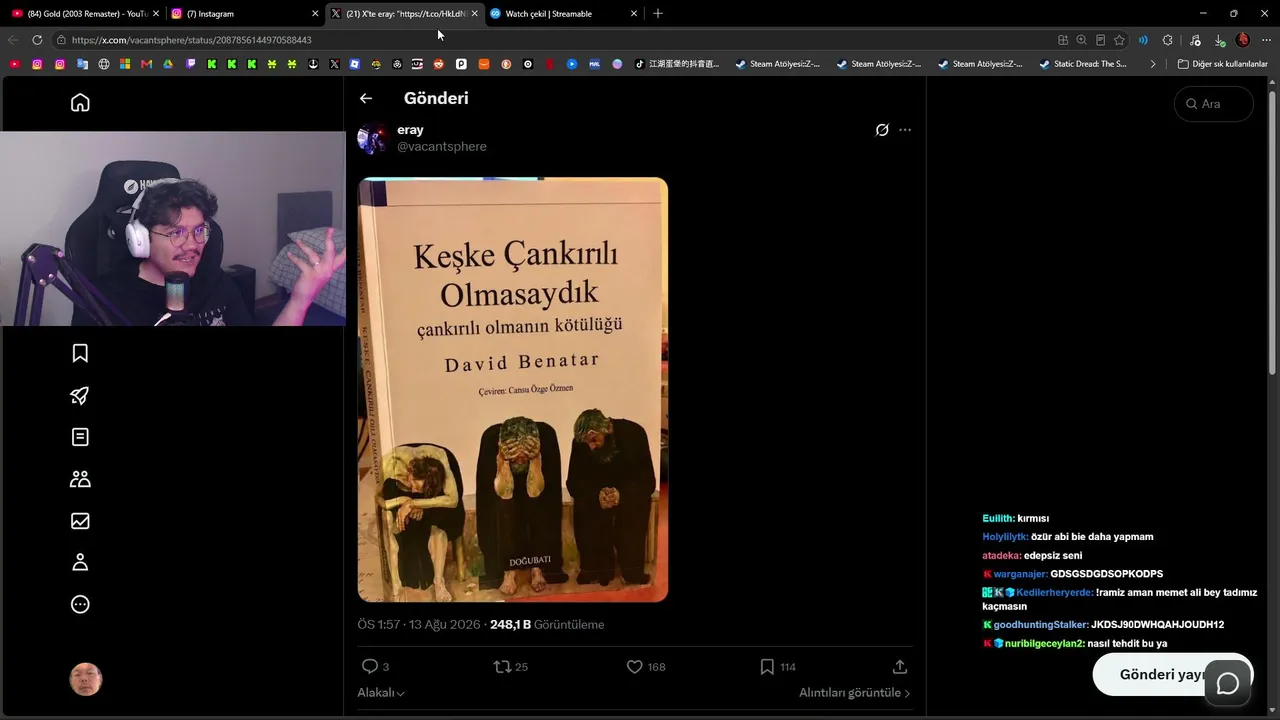1280x720 pixels.
Task: Click the chart image icon in the X sidebar
Action: point(80,521)
